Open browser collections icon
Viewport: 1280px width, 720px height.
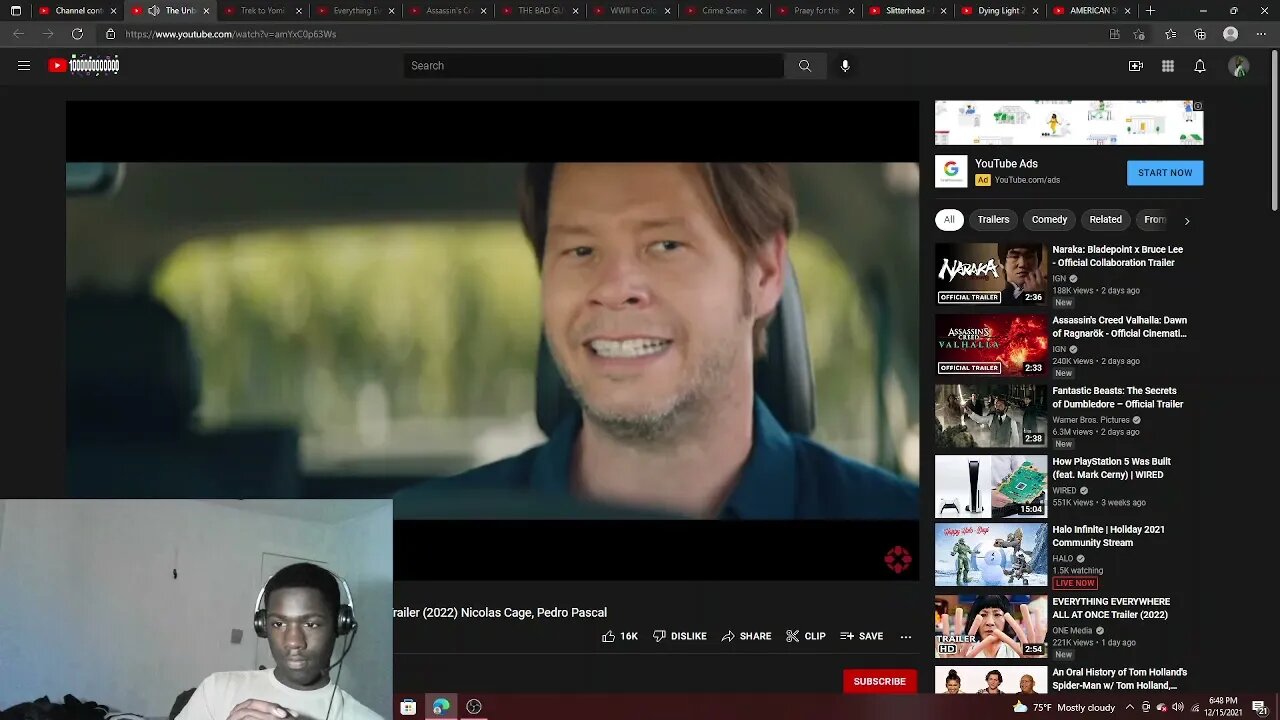tap(1200, 34)
